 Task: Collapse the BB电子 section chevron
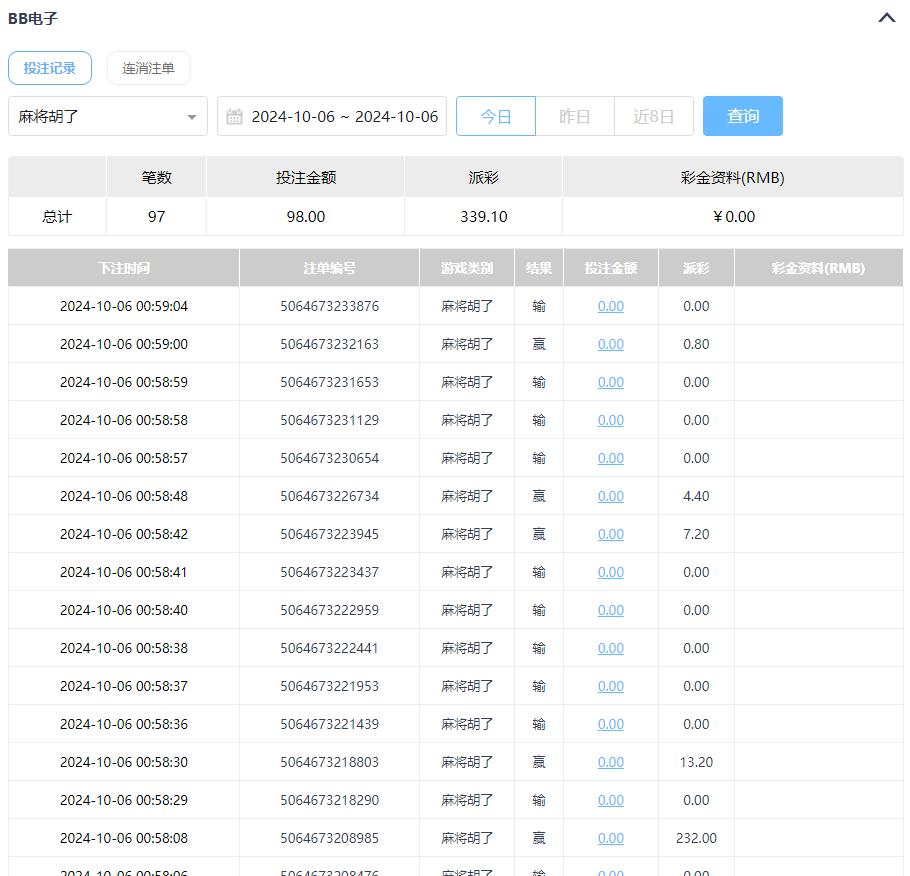pos(886,18)
